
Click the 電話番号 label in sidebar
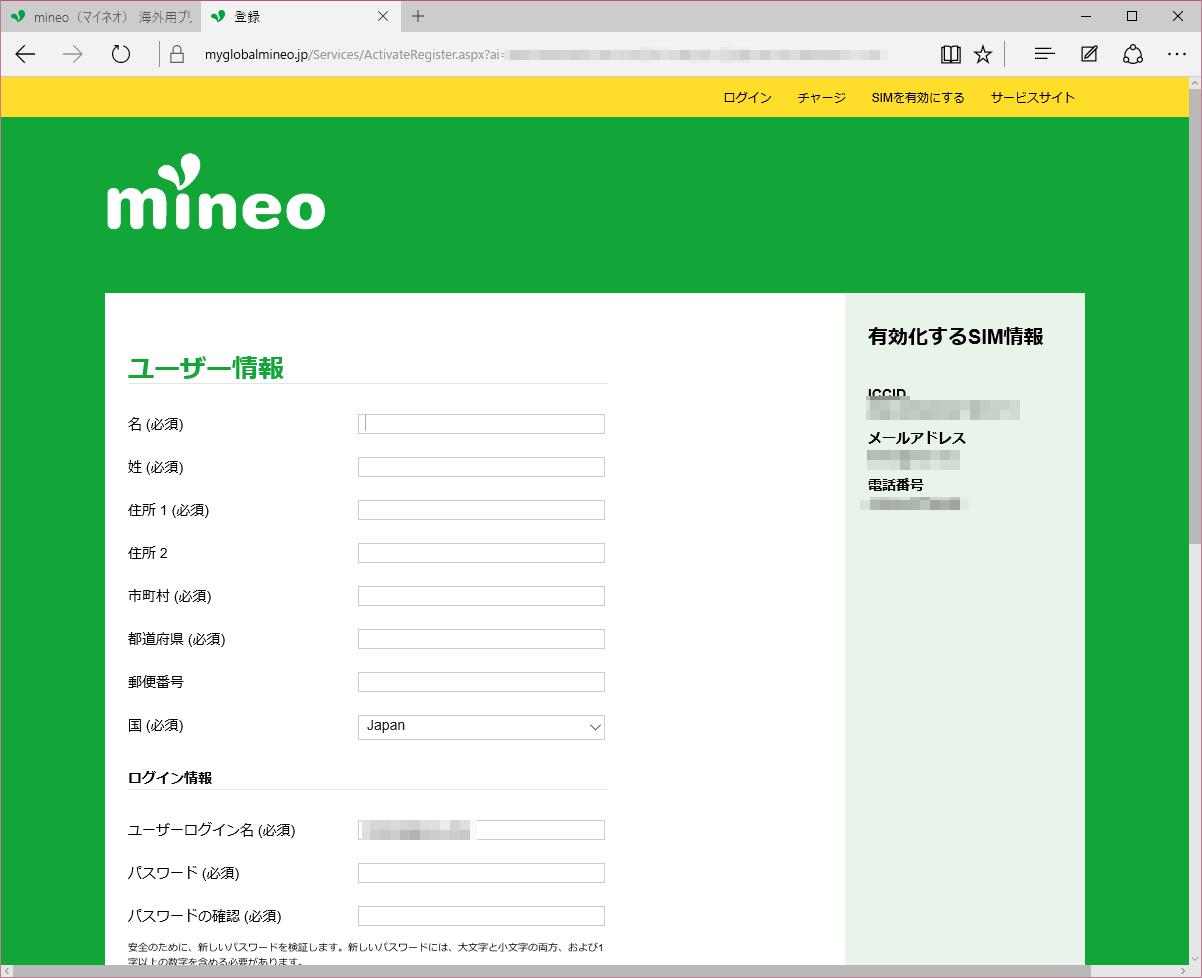(895, 485)
